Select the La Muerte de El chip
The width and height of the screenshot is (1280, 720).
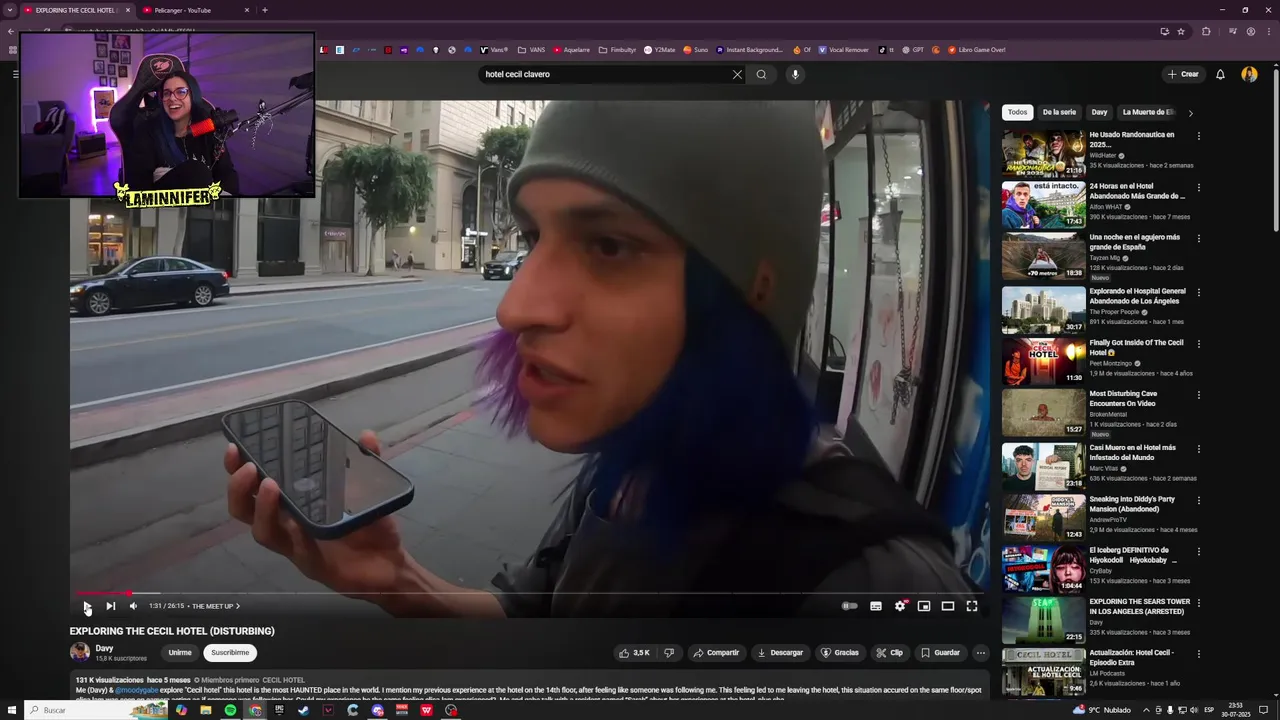1148,112
